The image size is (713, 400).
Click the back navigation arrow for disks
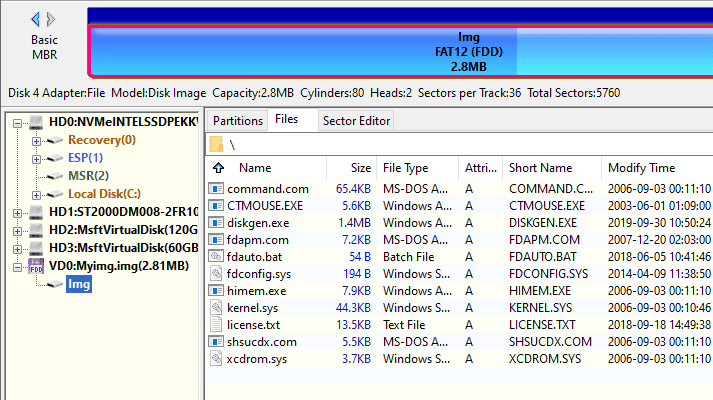(36, 19)
